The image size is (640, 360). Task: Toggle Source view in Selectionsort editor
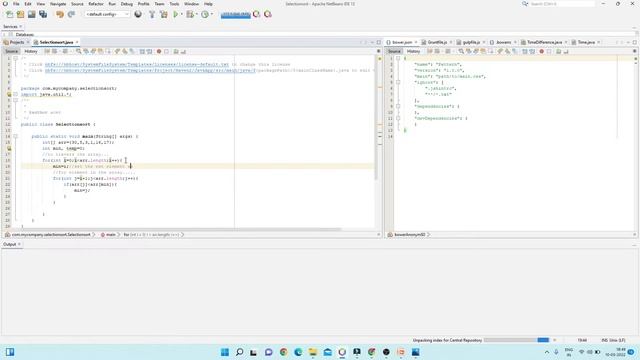11,51
